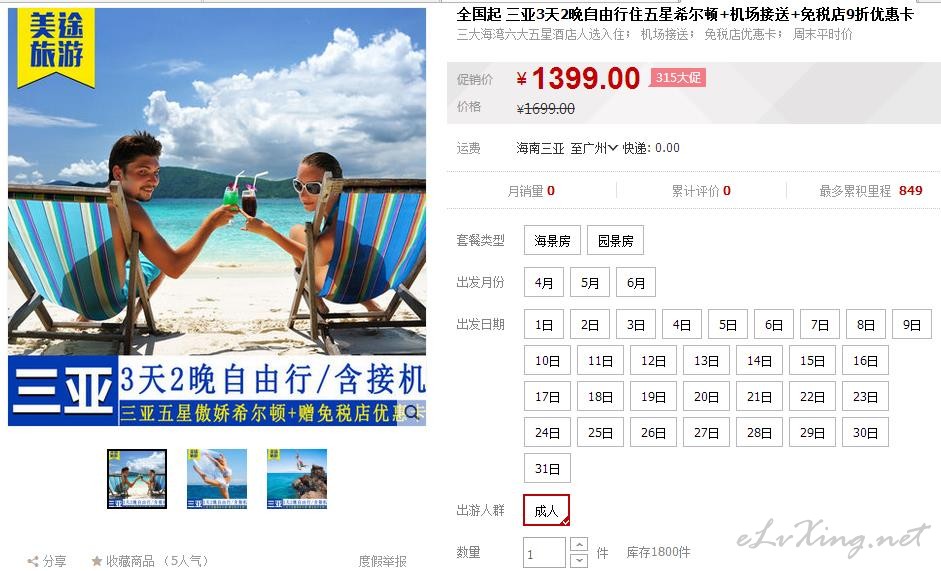Show the second thumbnail of dancing woman
This screenshot has width=941, height=571.
coord(217,479)
